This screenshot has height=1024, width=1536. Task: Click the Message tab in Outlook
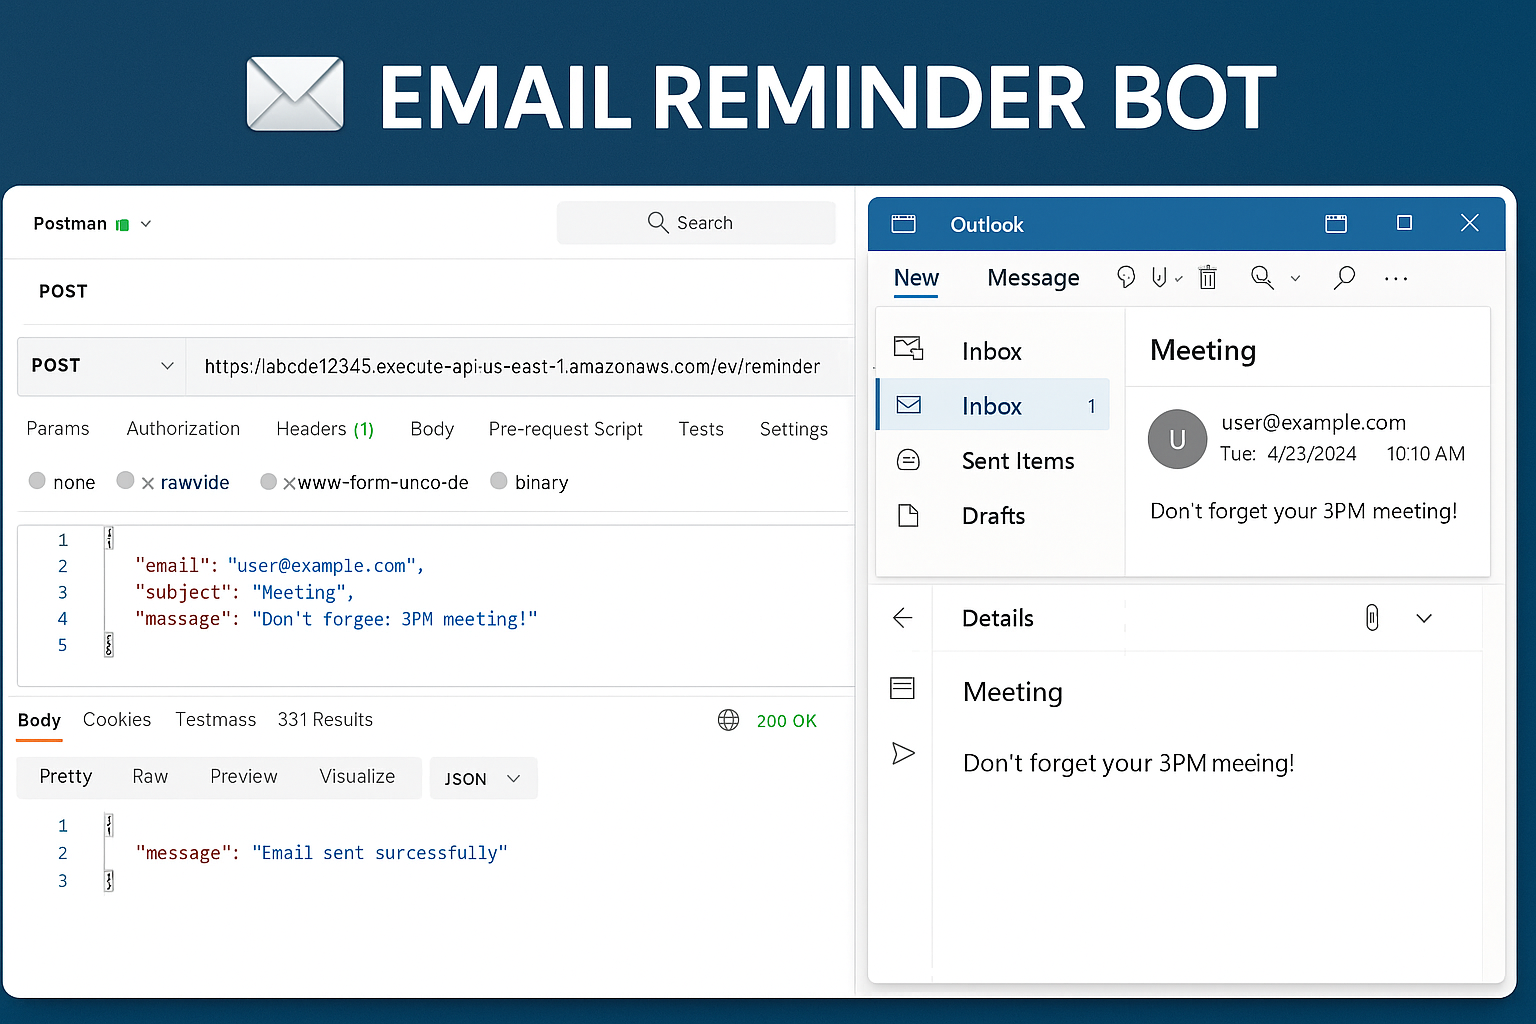tap(1033, 278)
